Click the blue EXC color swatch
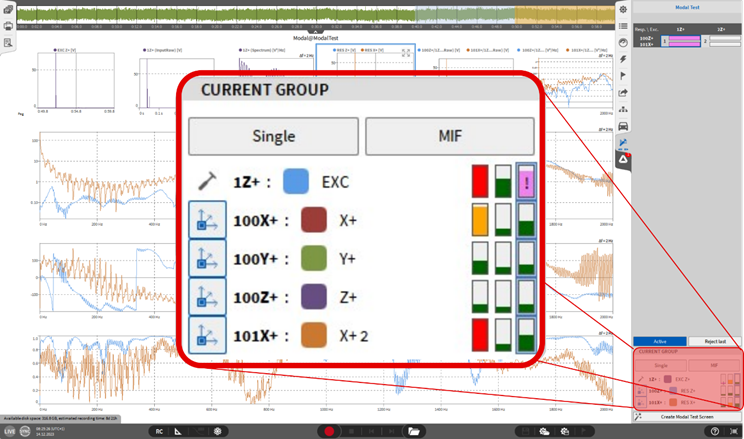The image size is (744, 439). tap(296, 182)
